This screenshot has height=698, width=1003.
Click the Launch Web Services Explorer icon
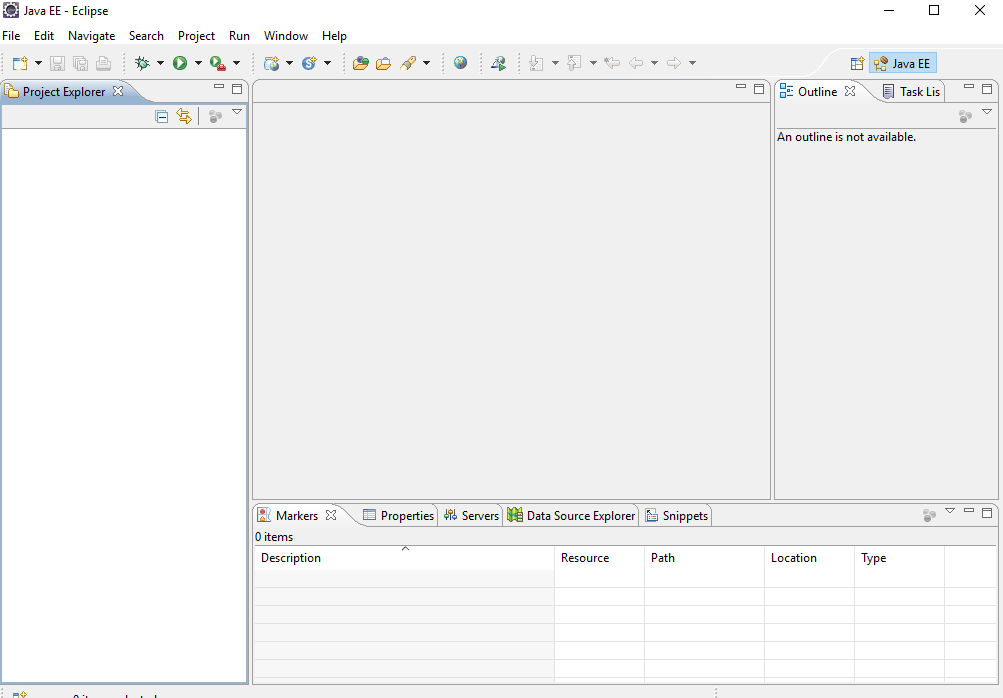click(498, 63)
